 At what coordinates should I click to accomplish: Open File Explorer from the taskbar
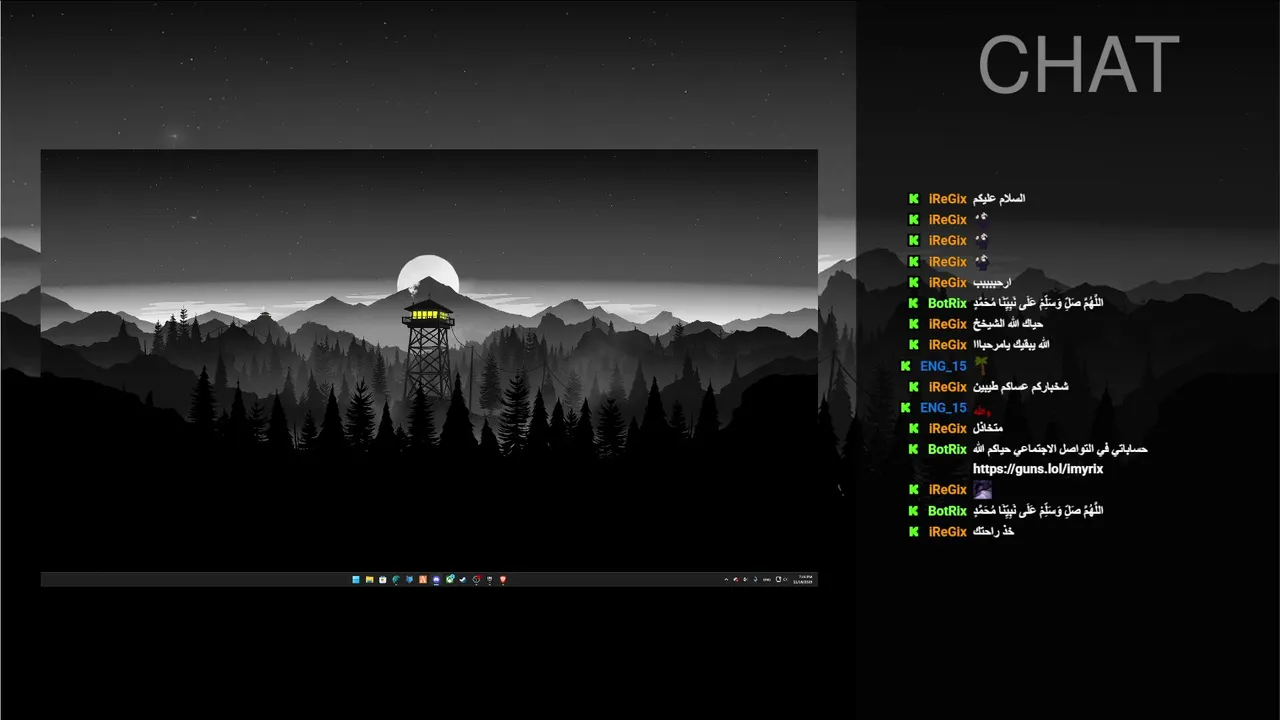370,579
